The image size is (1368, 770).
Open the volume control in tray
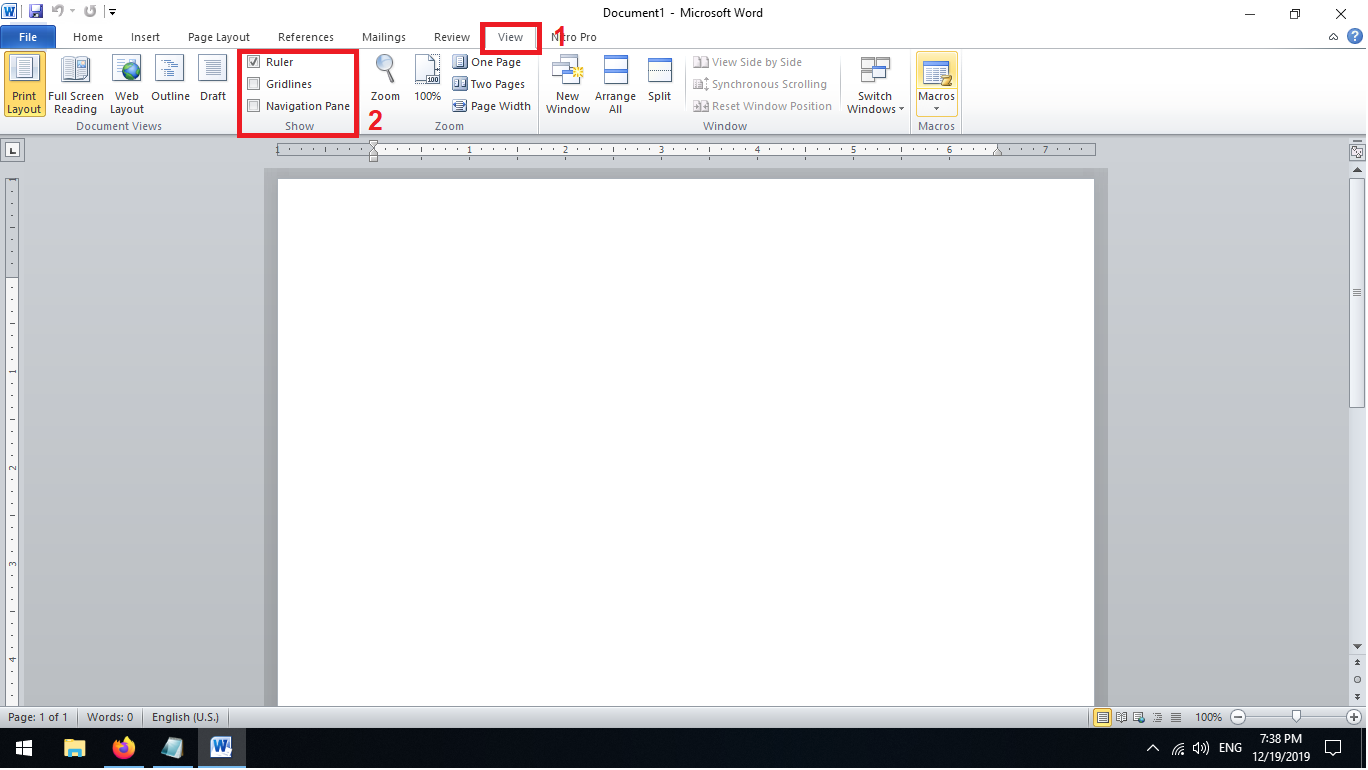pos(1201,748)
